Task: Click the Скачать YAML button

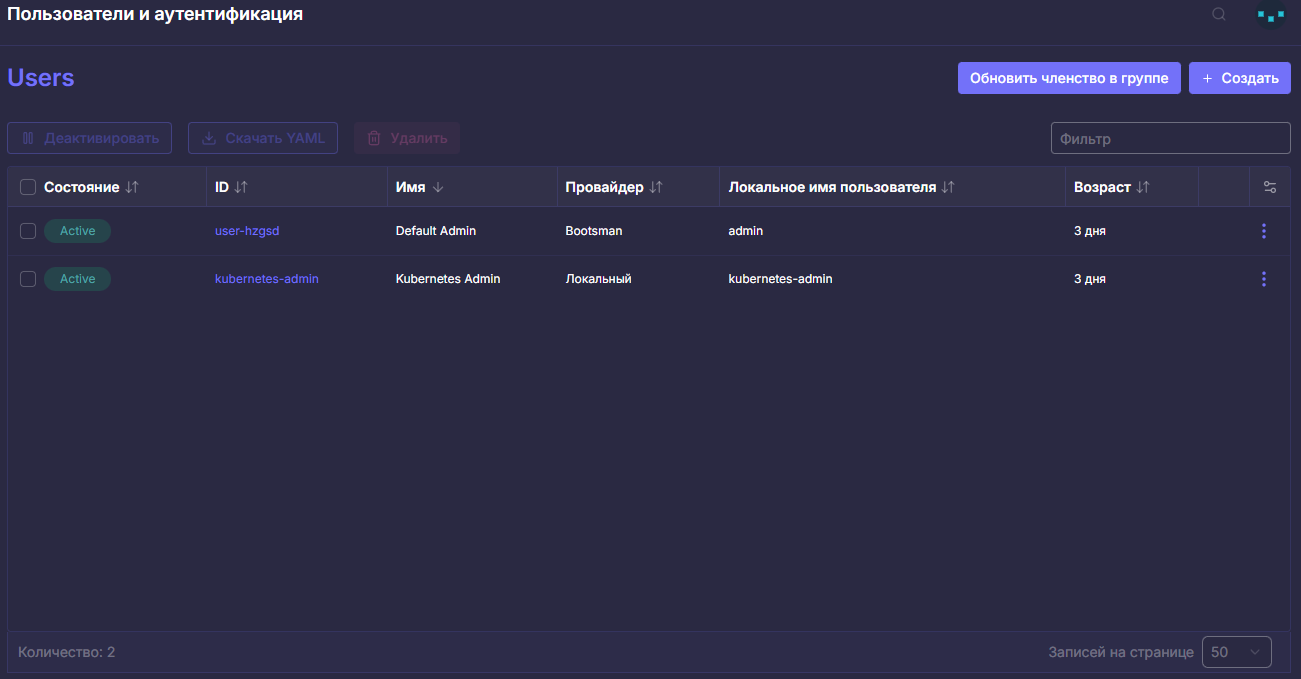Action: point(263,138)
